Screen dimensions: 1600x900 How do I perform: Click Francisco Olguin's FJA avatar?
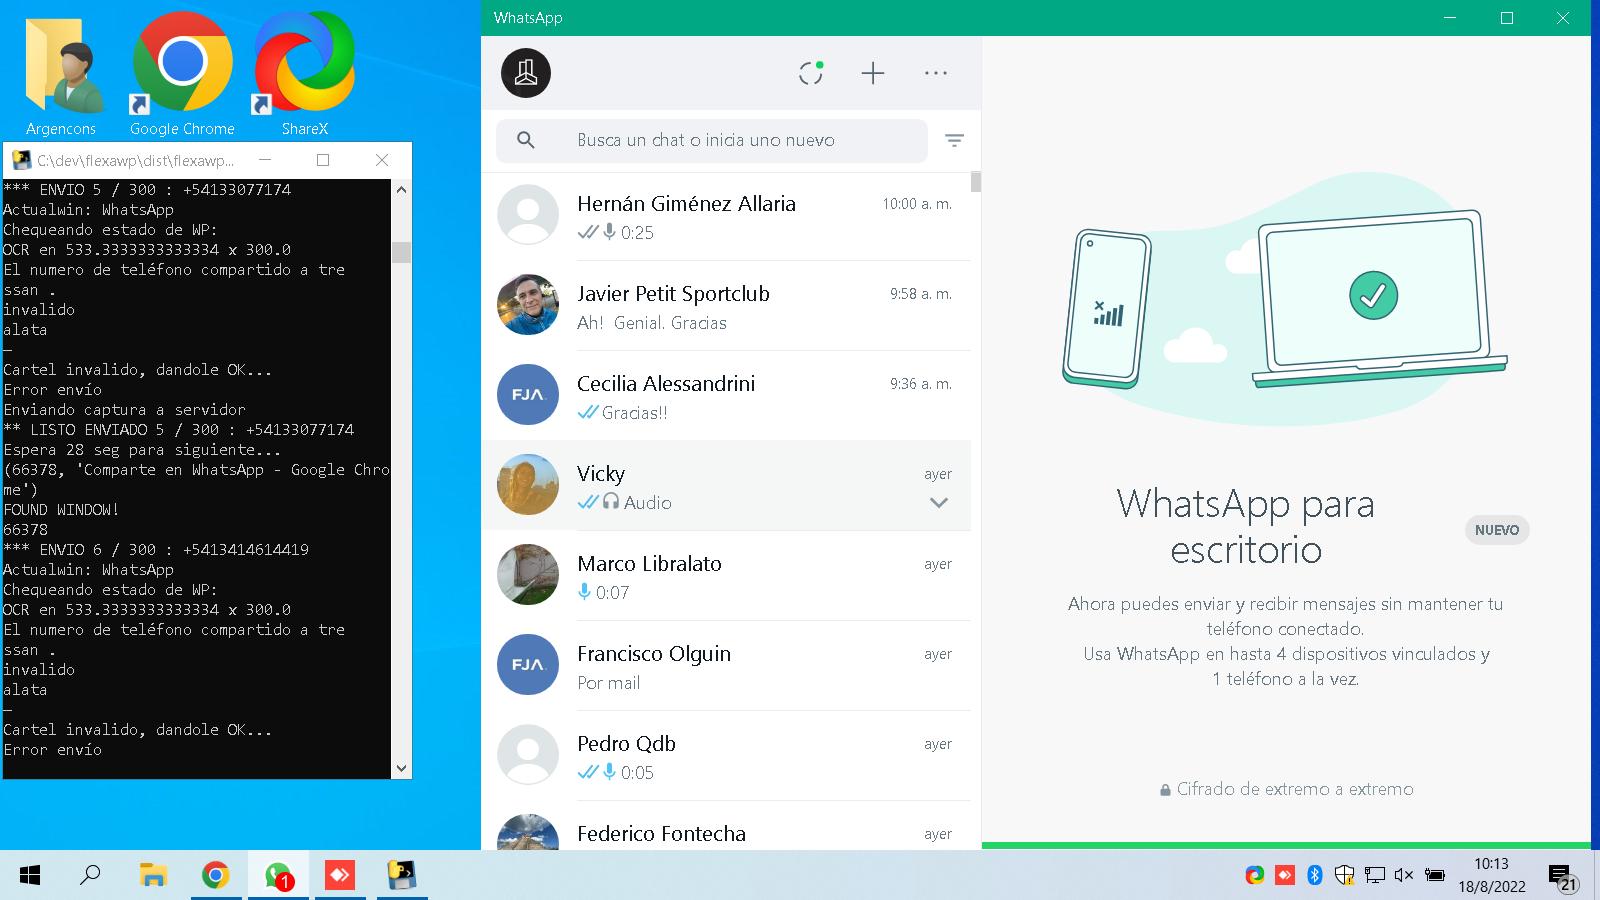pyautogui.click(x=528, y=665)
